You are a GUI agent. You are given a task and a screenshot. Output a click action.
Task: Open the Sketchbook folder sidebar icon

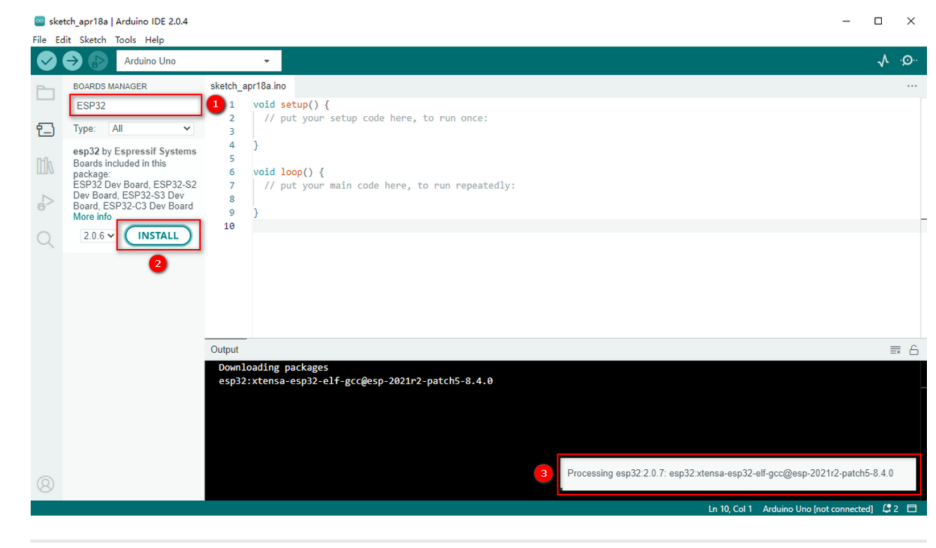pos(45,93)
